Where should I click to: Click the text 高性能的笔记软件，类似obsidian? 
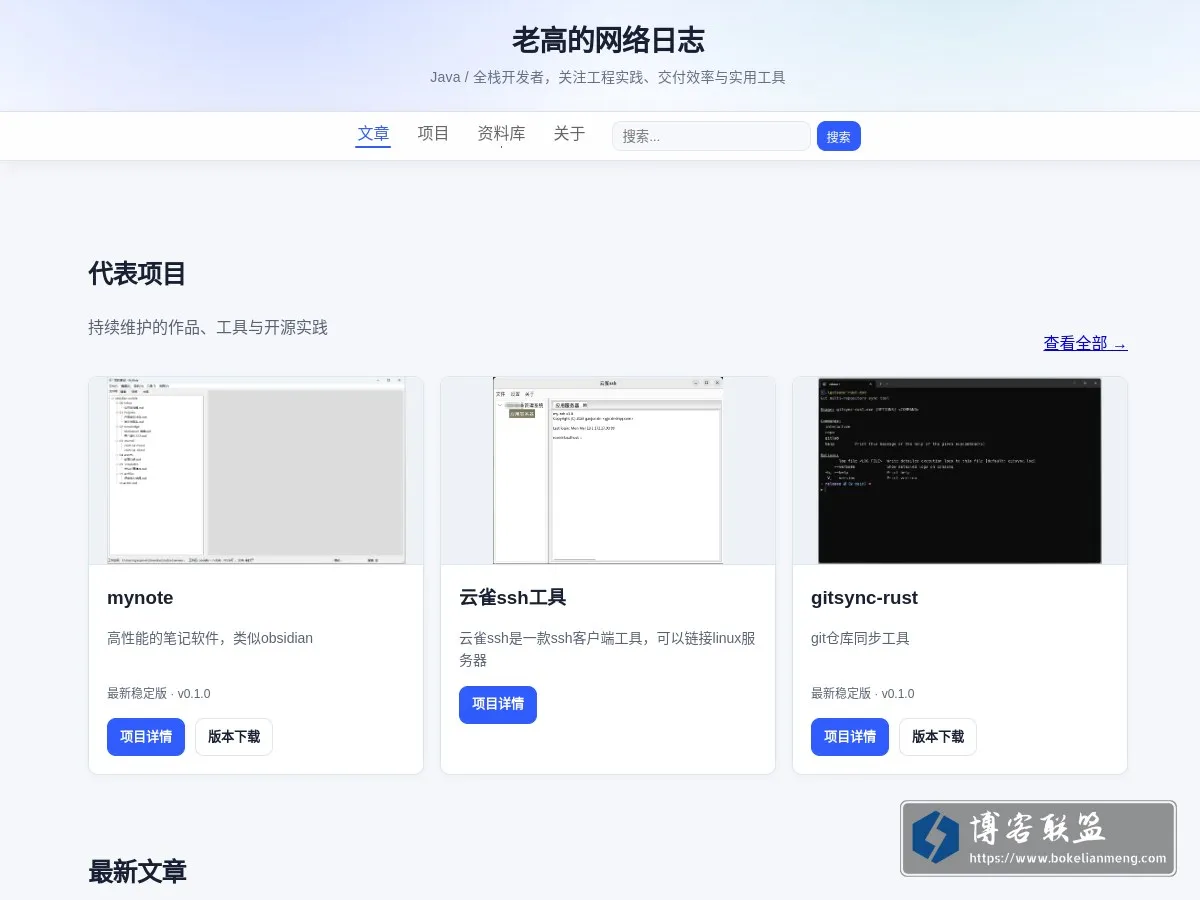(x=210, y=638)
